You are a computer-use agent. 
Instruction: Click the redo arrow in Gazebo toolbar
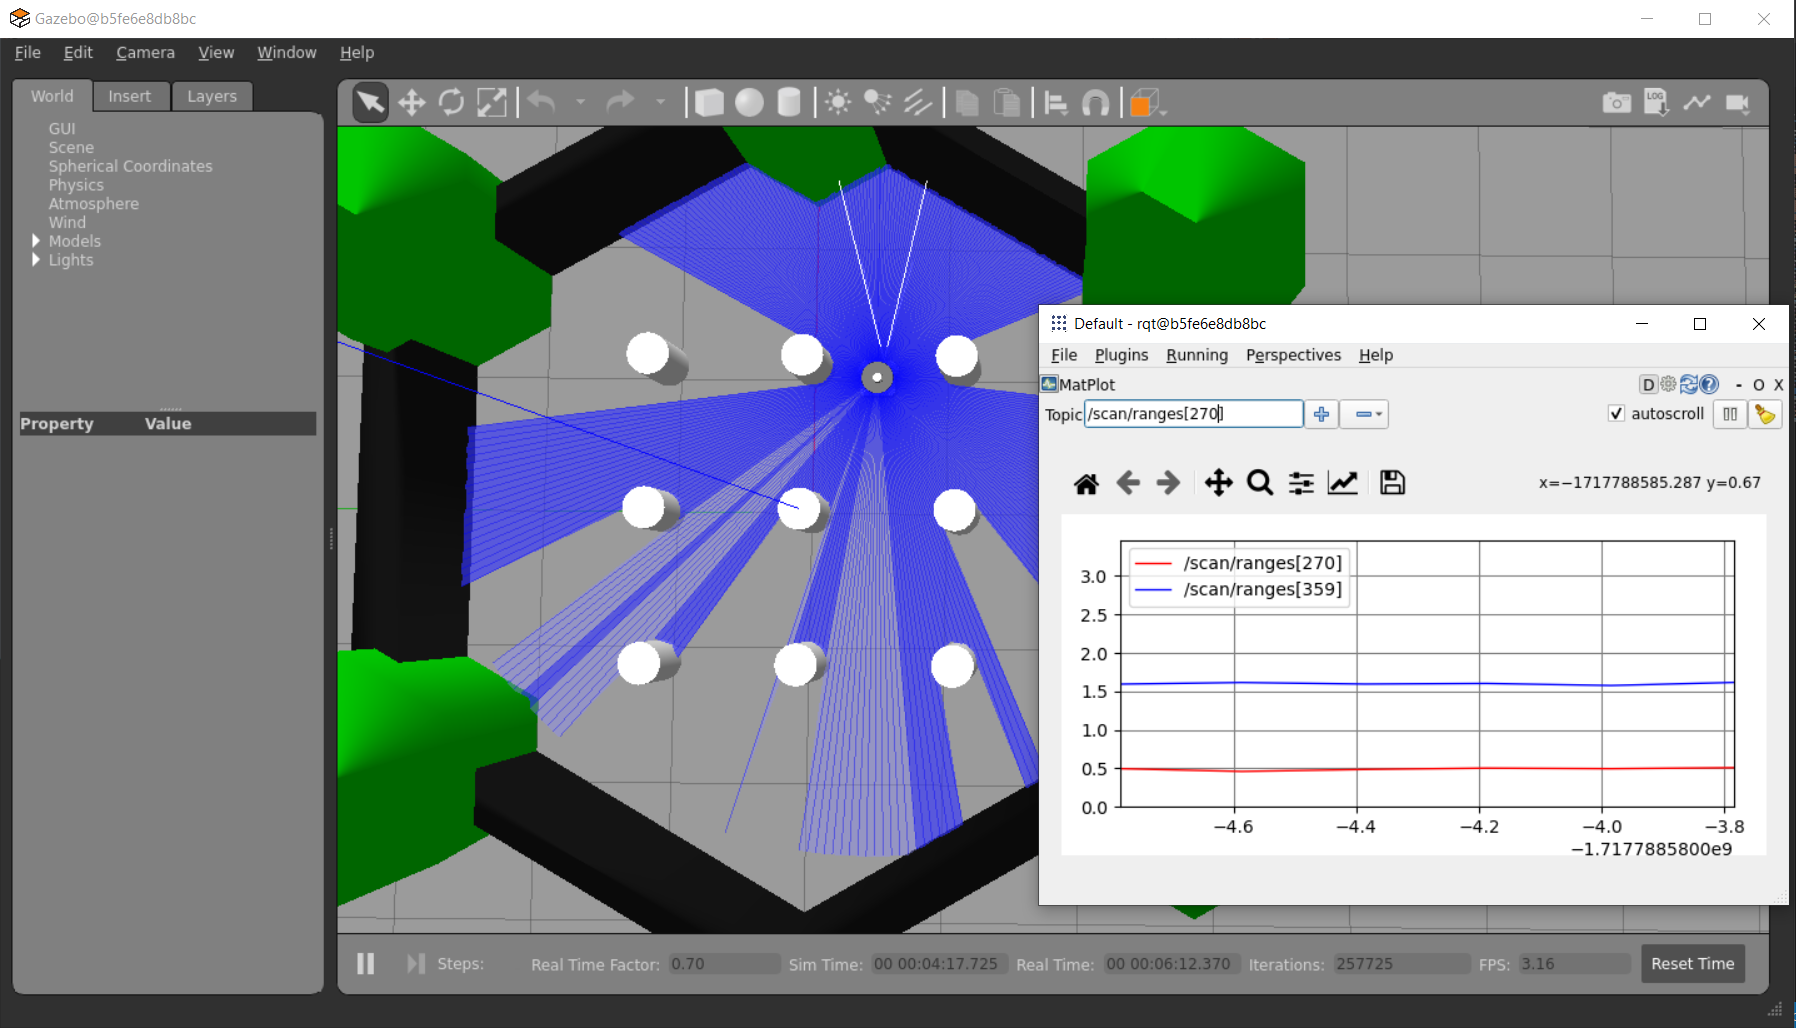[621, 102]
